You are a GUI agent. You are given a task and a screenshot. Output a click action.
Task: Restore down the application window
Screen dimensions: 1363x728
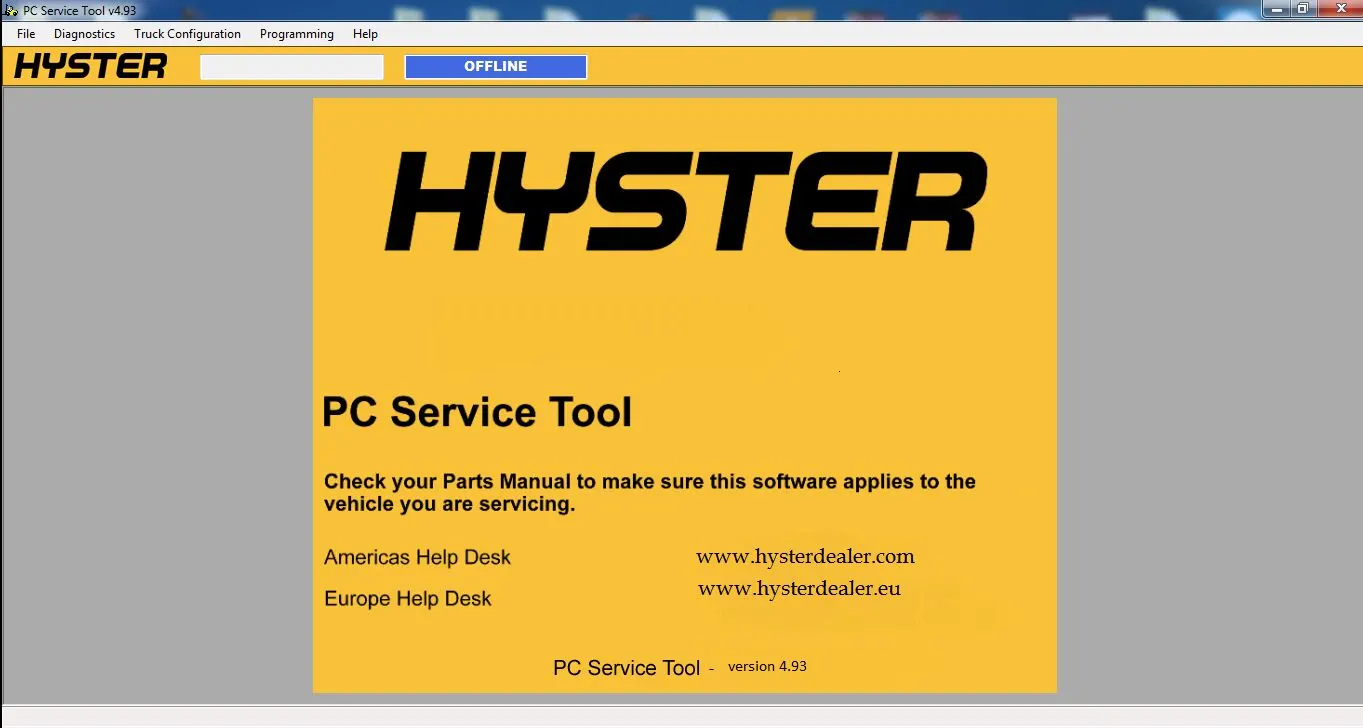click(1302, 9)
